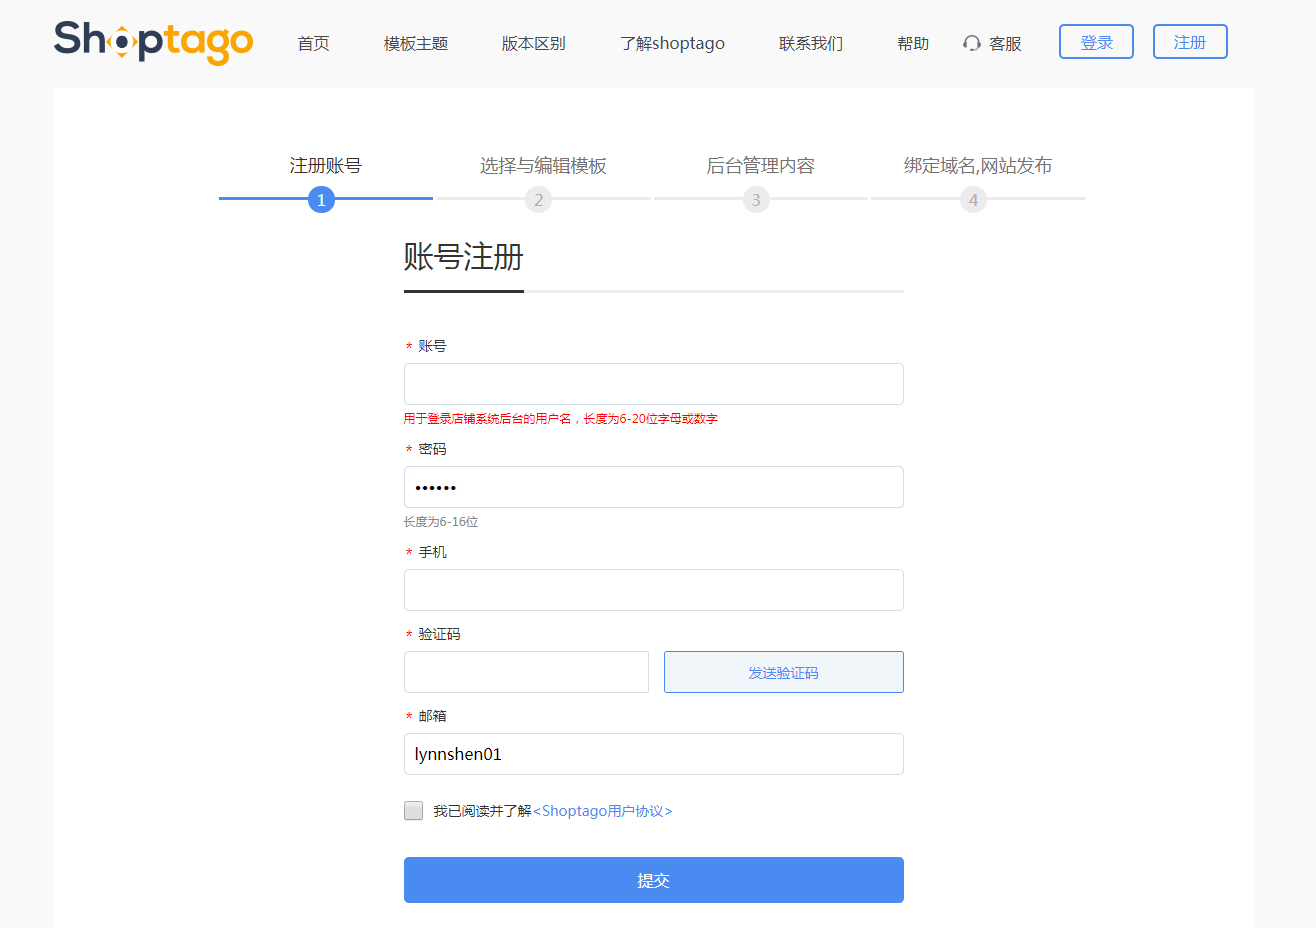This screenshot has width=1316, height=928.
Task: Open the 首页 menu item
Action: point(313,43)
